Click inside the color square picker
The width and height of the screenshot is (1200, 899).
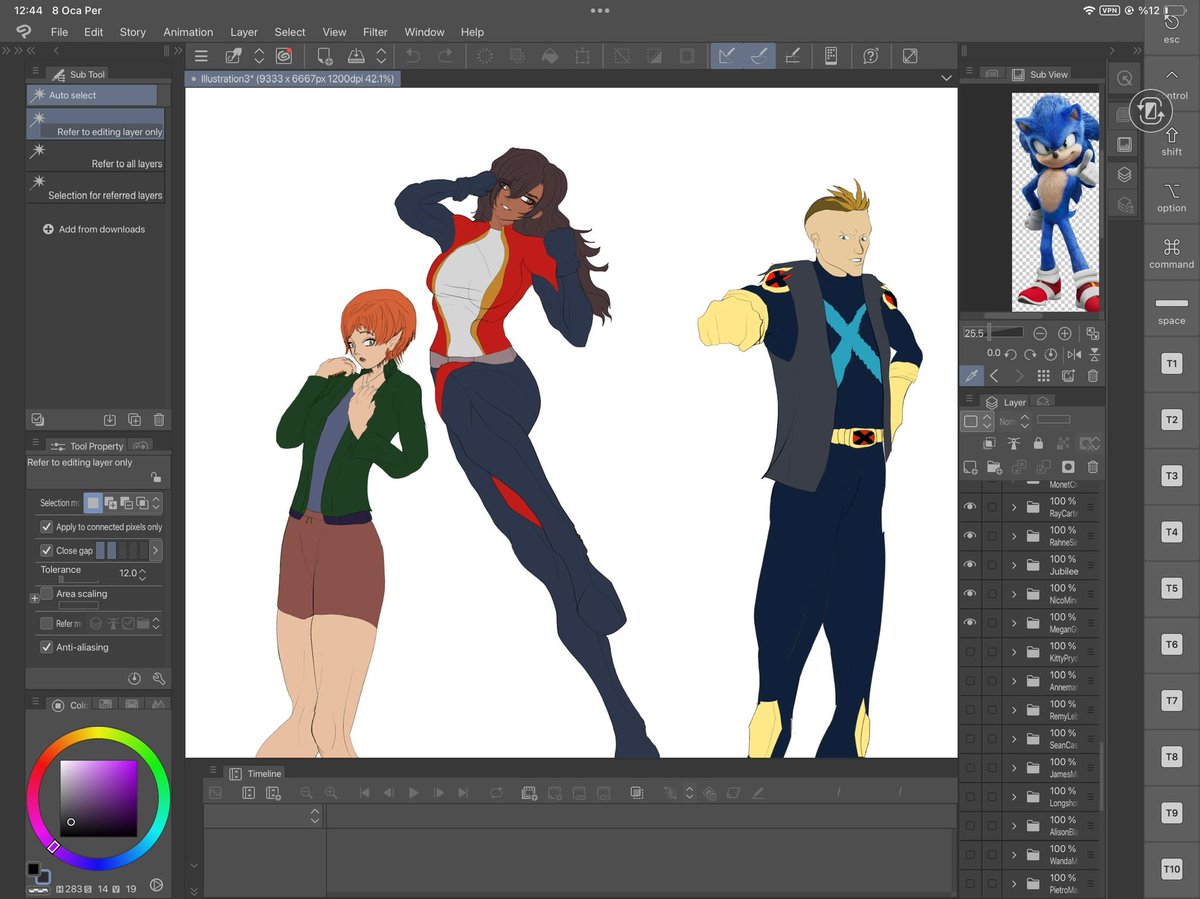pyautogui.click(x=98, y=797)
